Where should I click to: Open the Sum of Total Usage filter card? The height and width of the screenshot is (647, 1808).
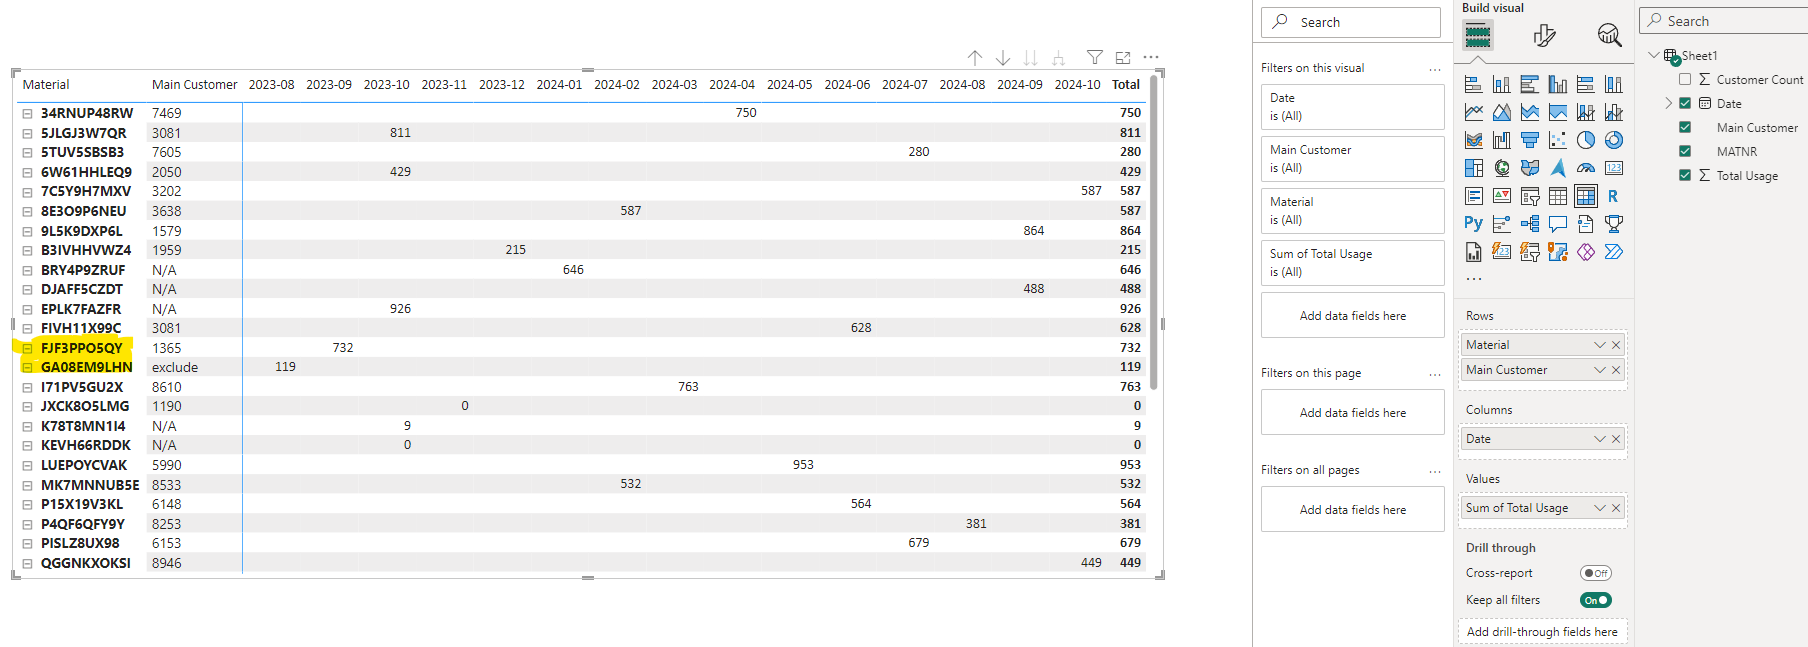(1353, 263)
